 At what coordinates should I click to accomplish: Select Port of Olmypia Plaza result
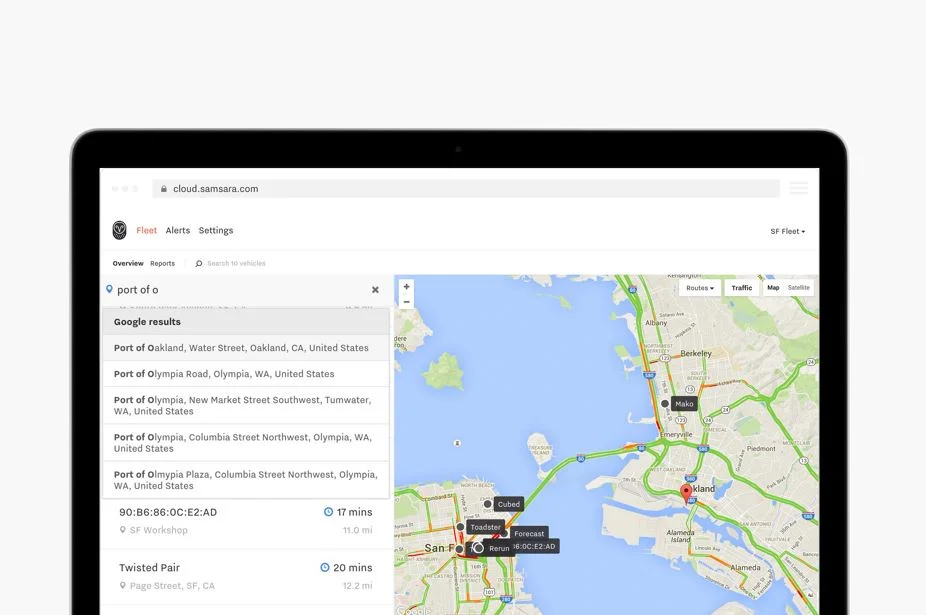(x=246, y=480)
